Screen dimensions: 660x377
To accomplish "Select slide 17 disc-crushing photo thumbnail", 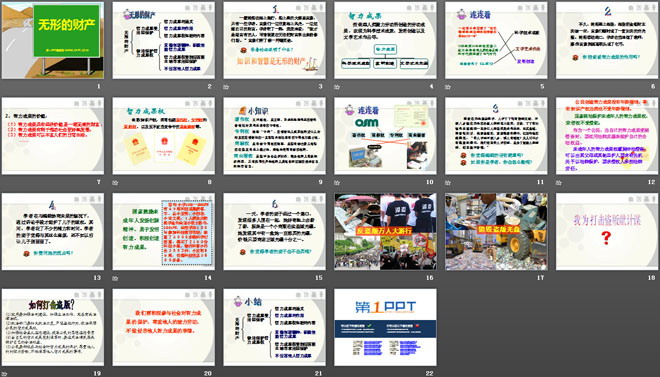I will [x=496, y=231].
